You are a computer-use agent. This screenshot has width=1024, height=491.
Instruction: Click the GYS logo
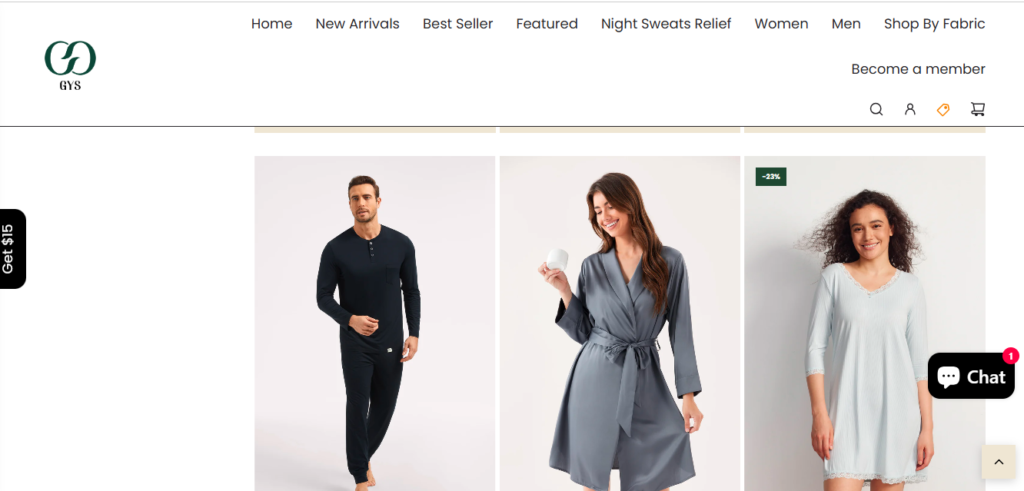tap(70, 65)
